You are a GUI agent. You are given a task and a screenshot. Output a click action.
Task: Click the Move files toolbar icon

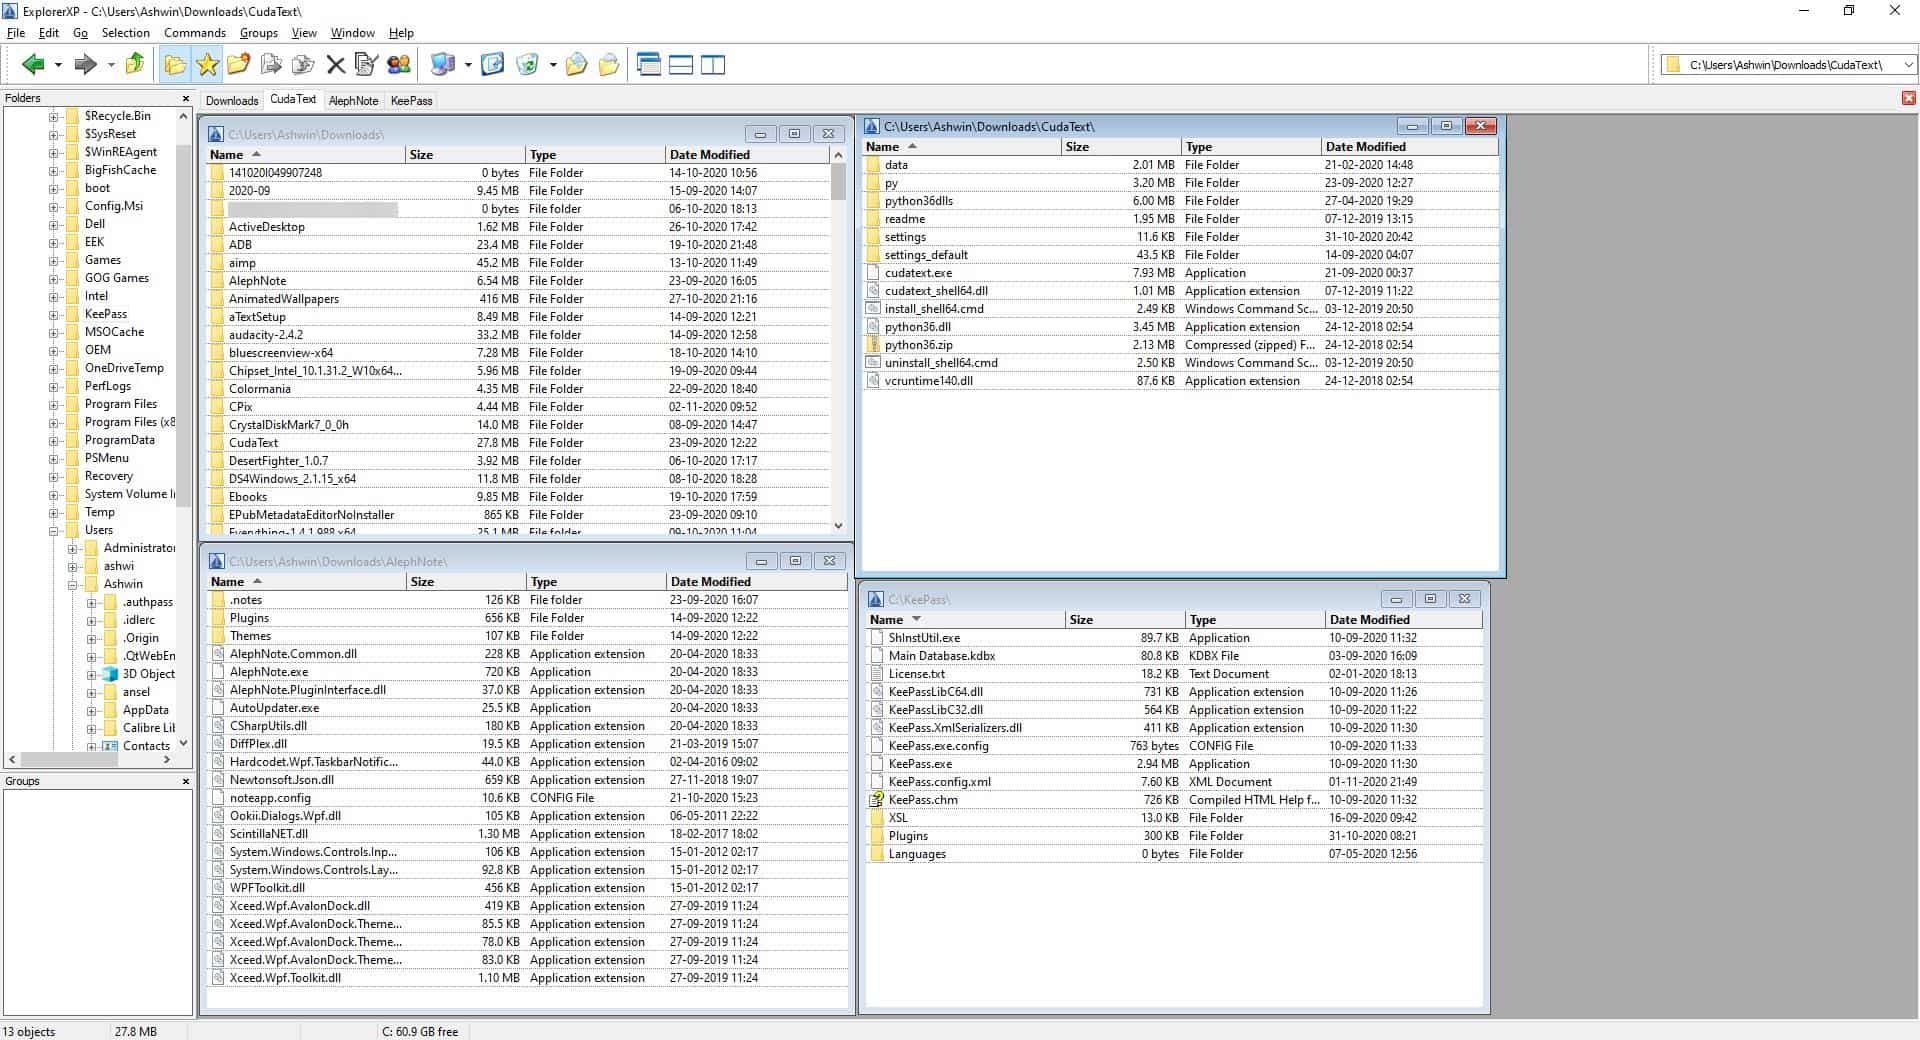(x=303, y=65)
